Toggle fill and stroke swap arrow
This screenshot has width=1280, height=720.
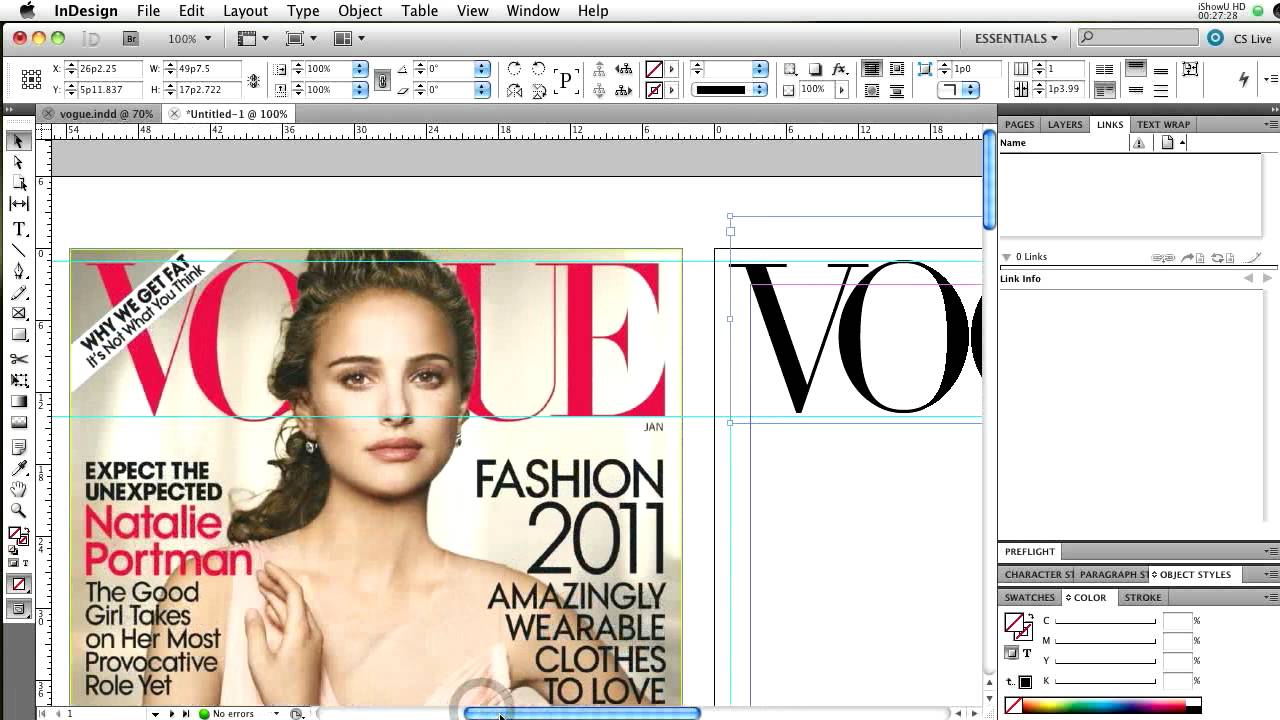click(26, 532)
